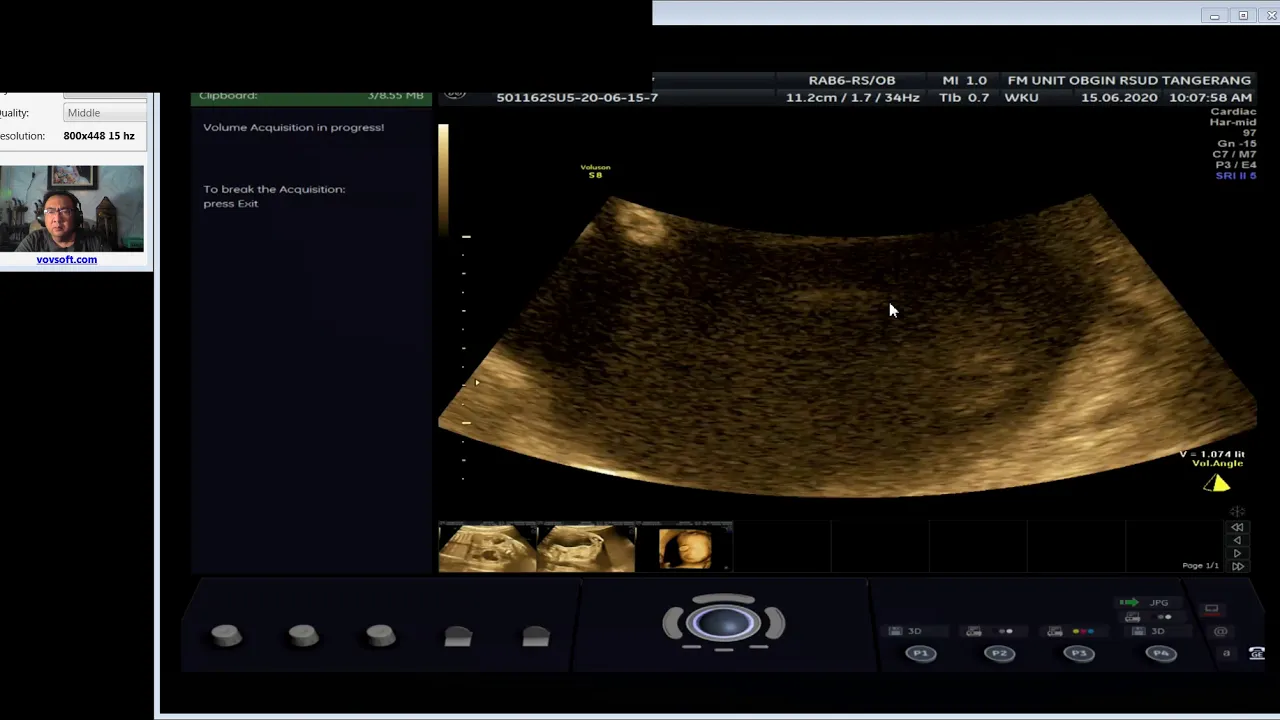Screen dimensions: 1280x720
Task: Click the focus arrow marker on depth scale
Action: click(x=477, y=382)
